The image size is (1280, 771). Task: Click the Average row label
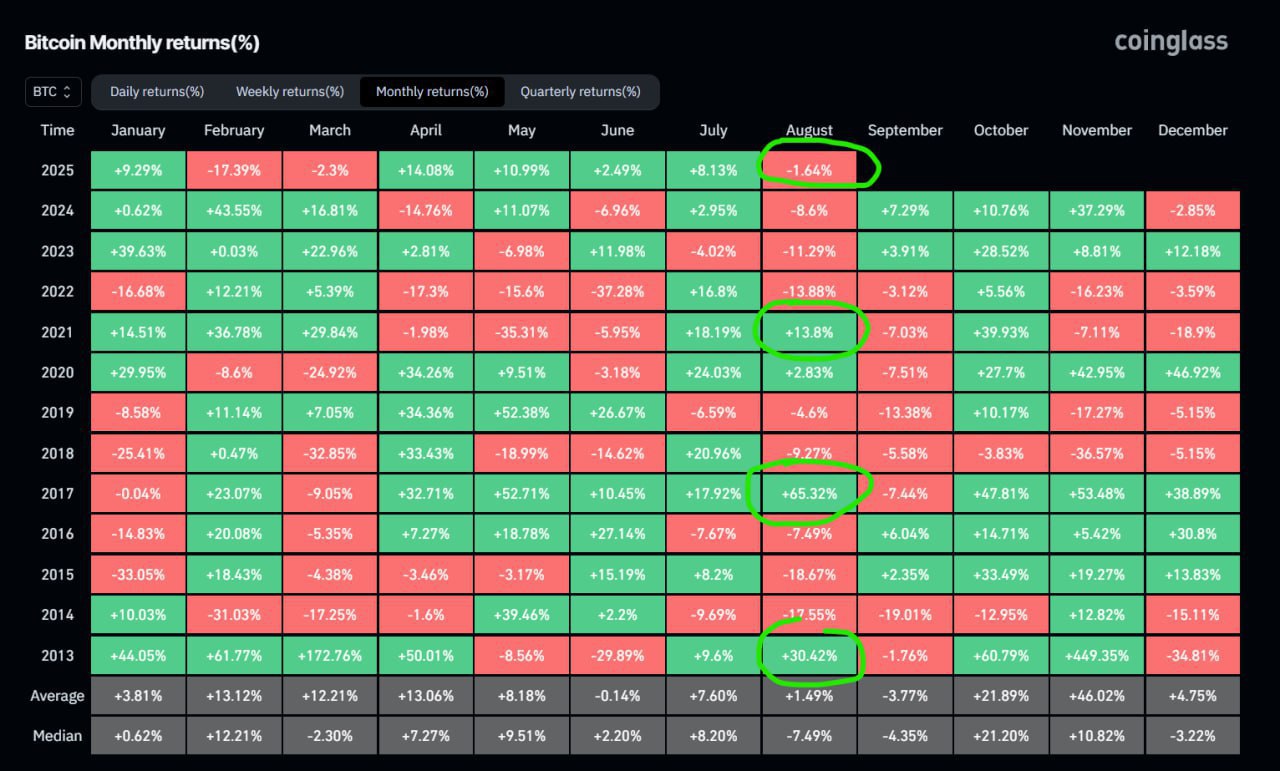tap(57, 696)
